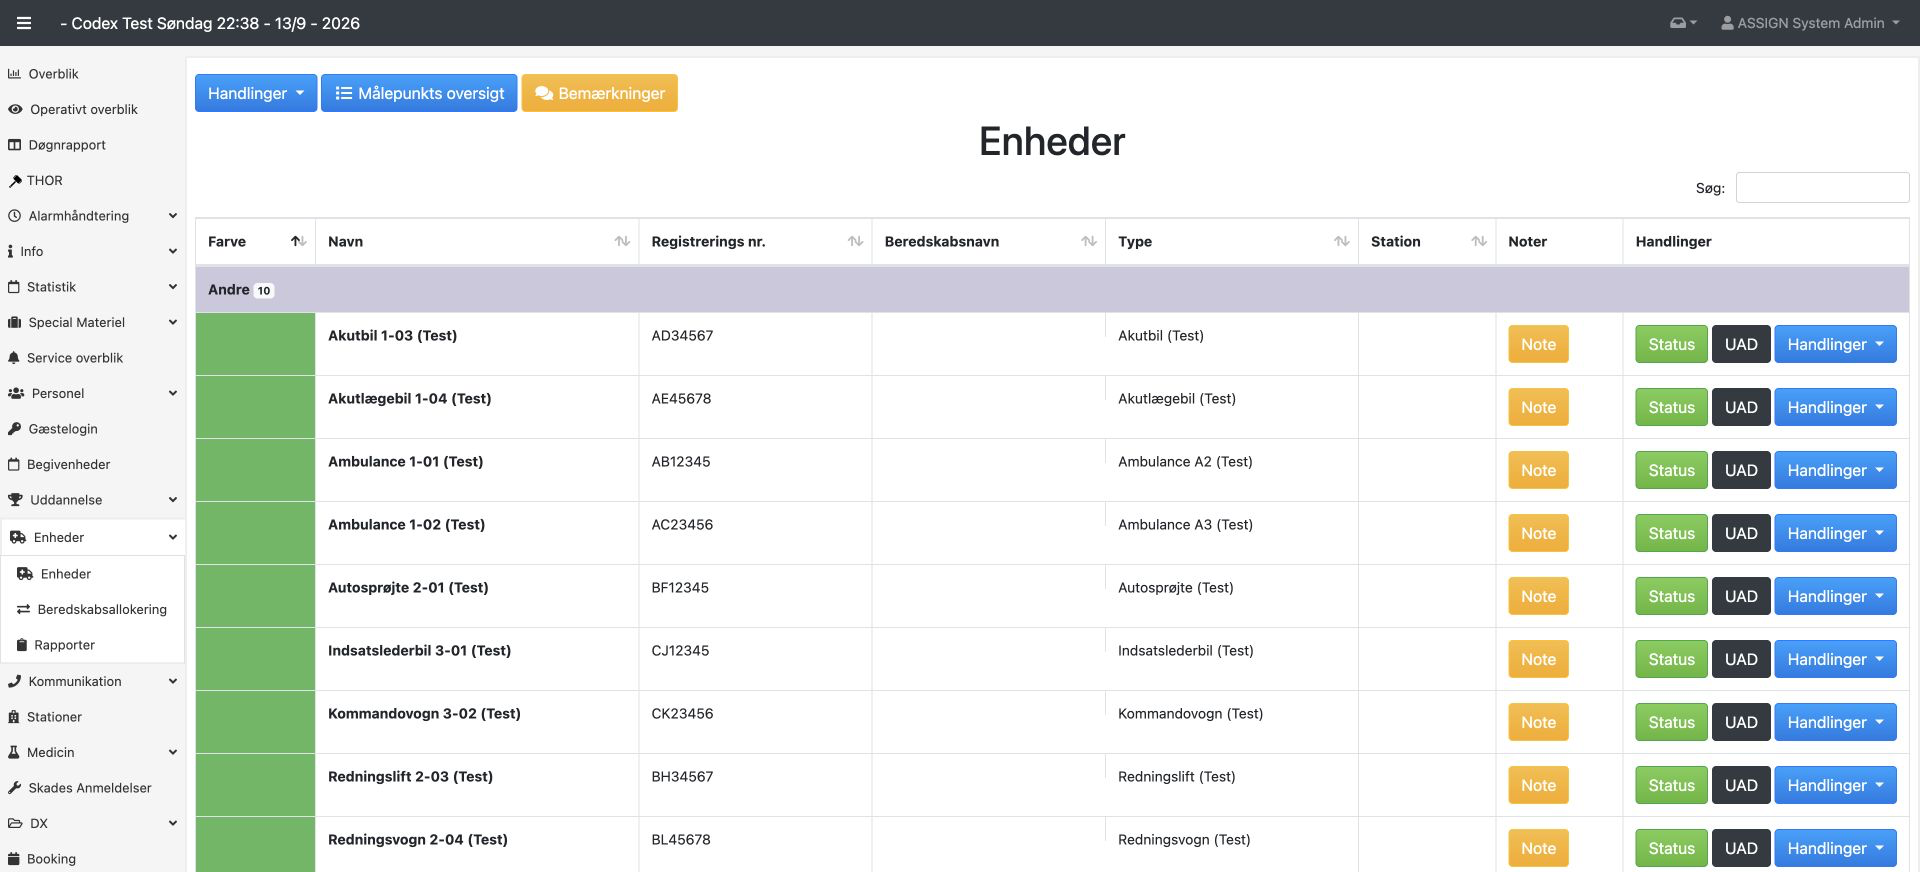Expand the Personel sidebar section
This screenshot has width=1920, height=872.
(x=92, y=394)
